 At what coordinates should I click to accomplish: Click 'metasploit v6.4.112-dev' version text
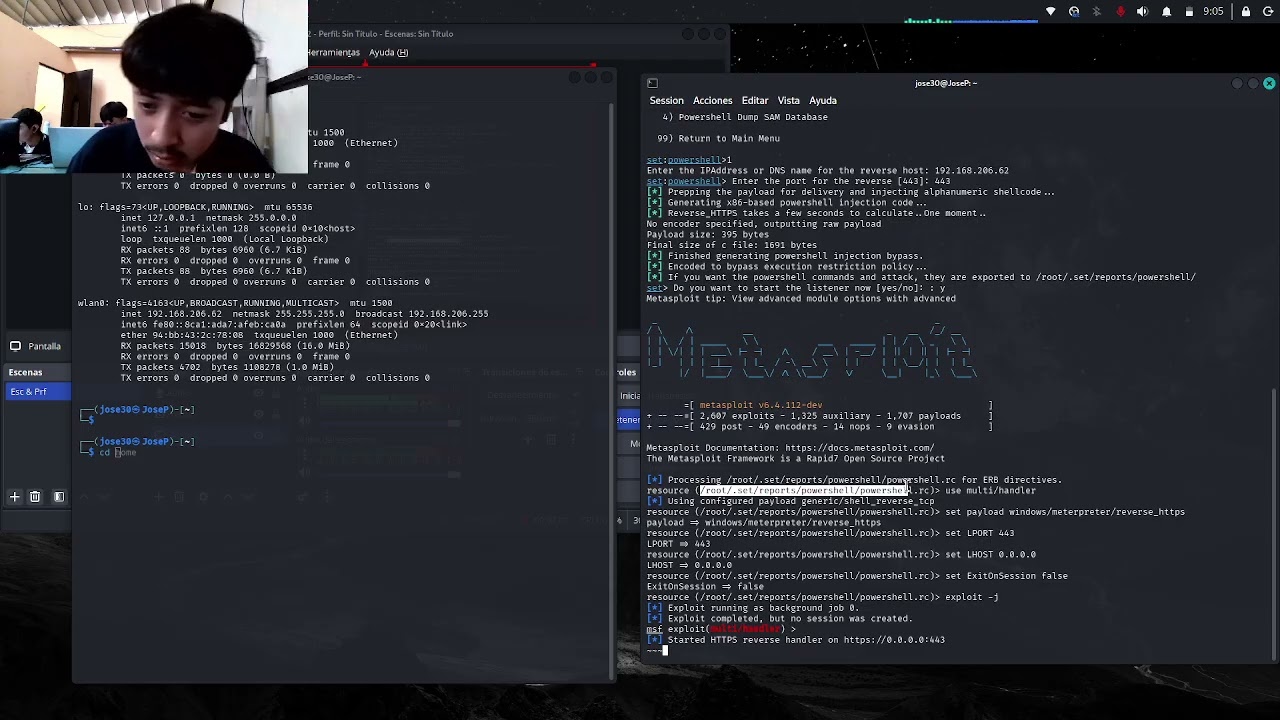[x=761, y=405]
